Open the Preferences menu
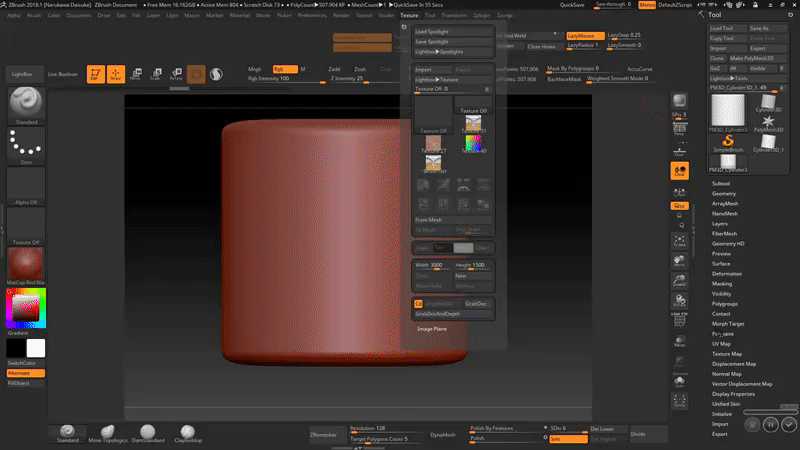 [x=312, y=15]
